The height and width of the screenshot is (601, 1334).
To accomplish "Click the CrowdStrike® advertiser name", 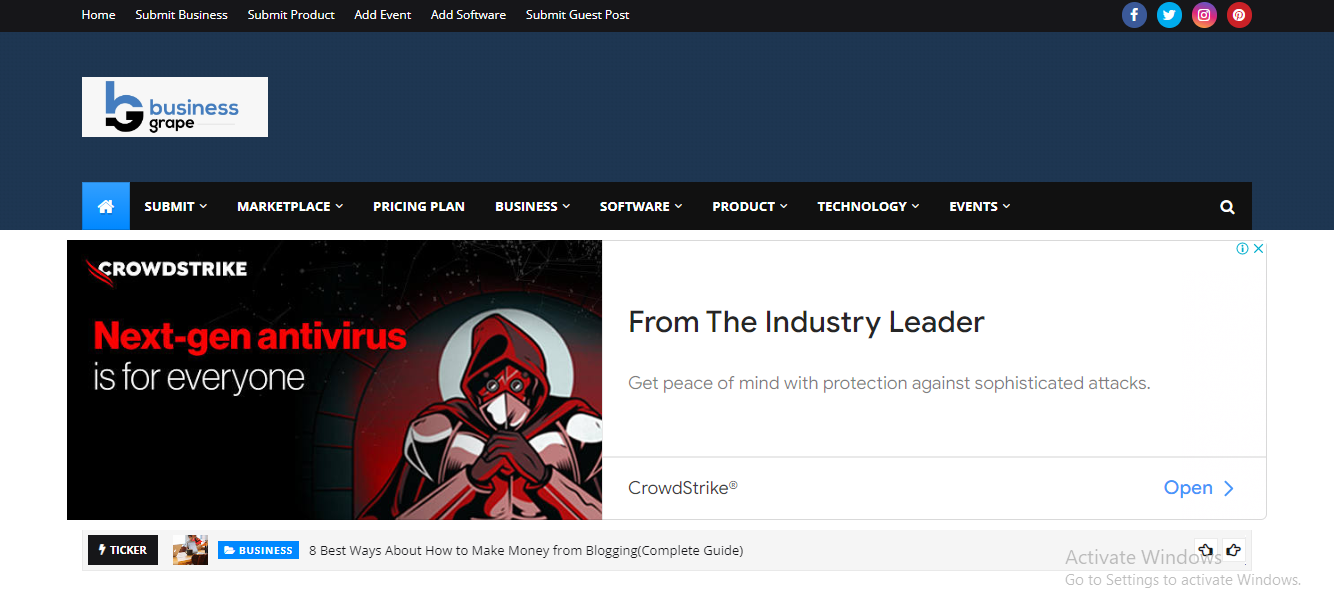I will 683,488.
